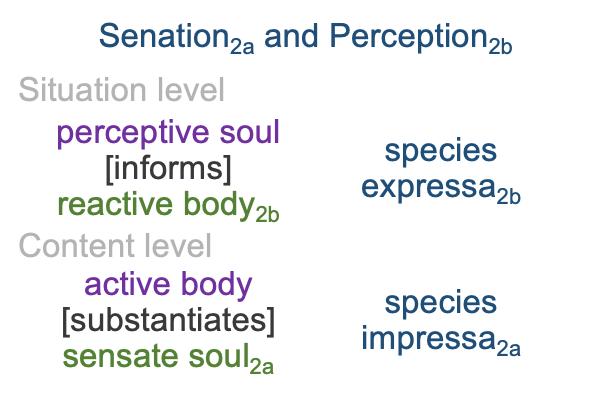Screen dimensions: 600x400
Task: Click the 2a subscript after "impressa"
Action: 508,347
